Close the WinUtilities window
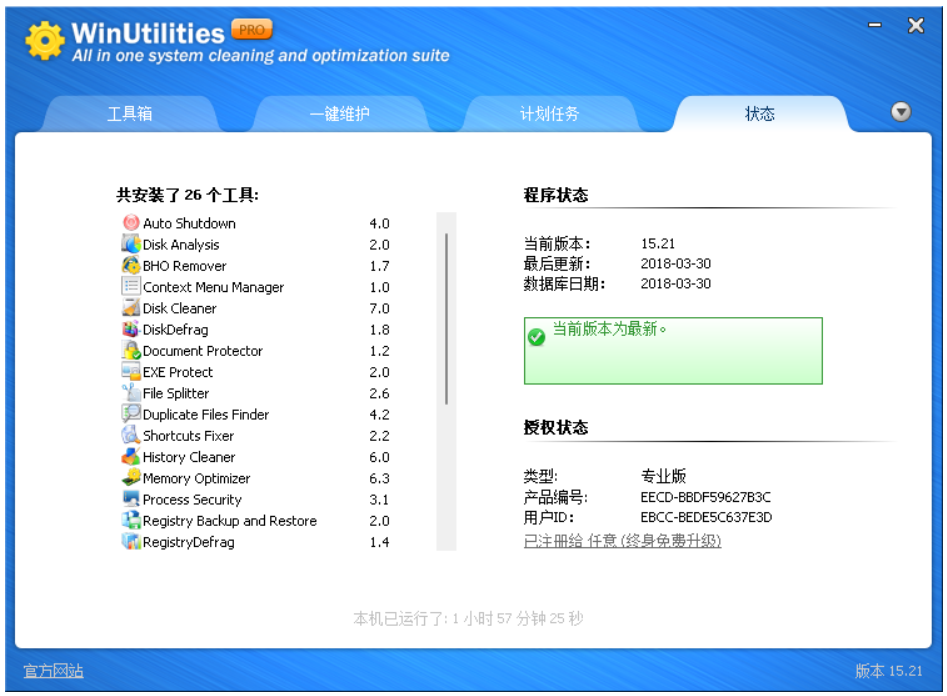 click(x=916, y=25)
